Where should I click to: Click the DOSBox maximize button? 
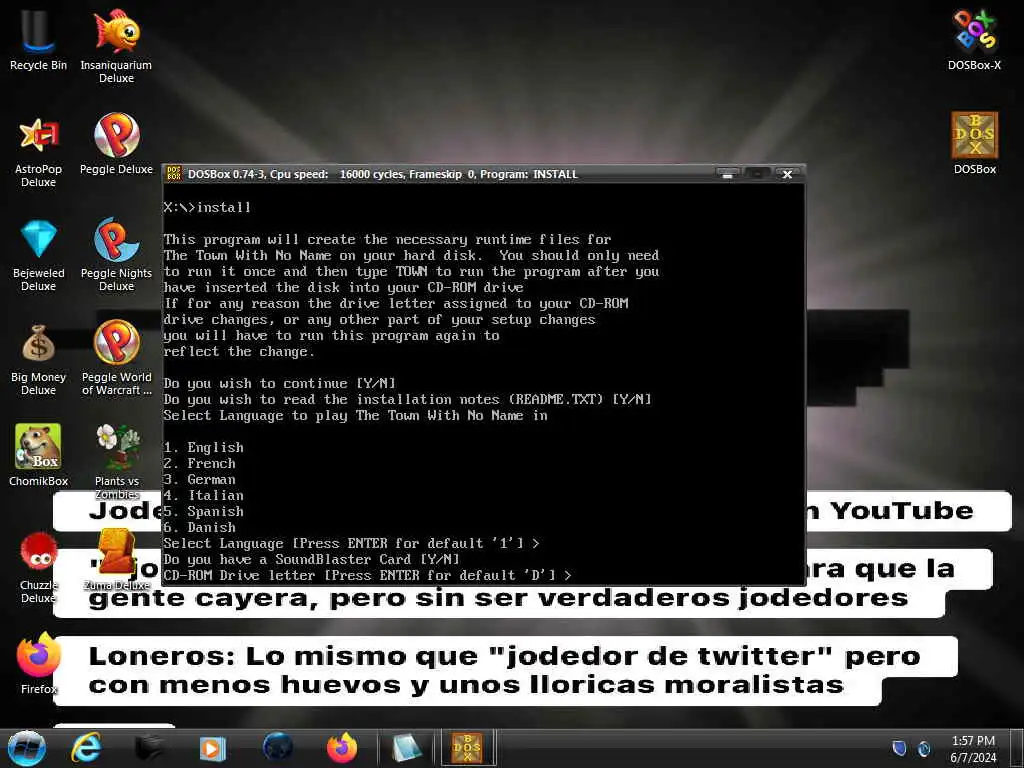[x=758, y=174]
